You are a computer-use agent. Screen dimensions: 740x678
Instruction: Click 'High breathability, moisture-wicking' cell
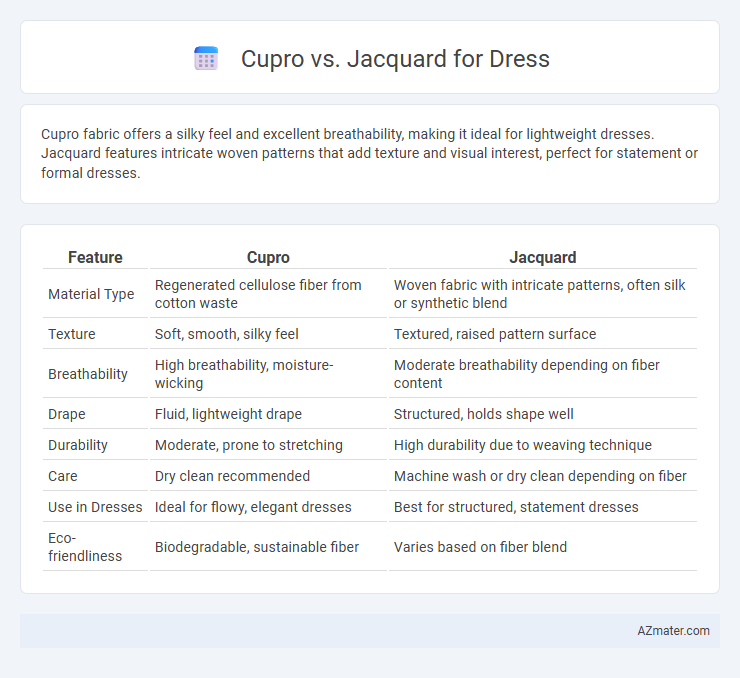(x=268, y=374)
